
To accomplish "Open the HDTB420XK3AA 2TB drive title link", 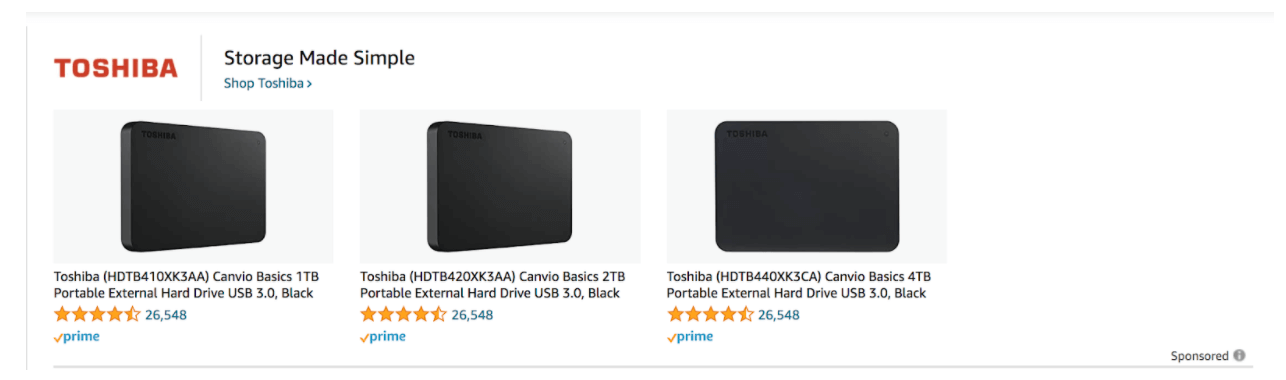I will (493, 284).
